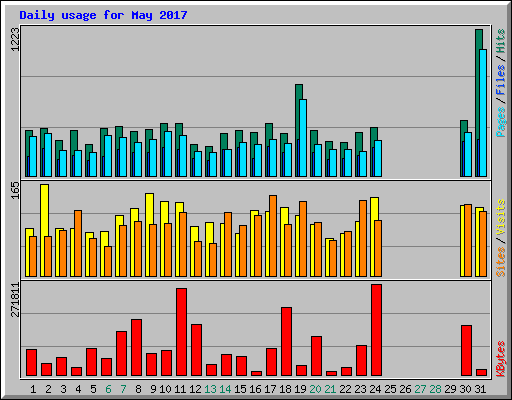This screenshot has width=512, height=400.
Task: Click the red KBytes bar for day 8
Action: pos(136,348)
